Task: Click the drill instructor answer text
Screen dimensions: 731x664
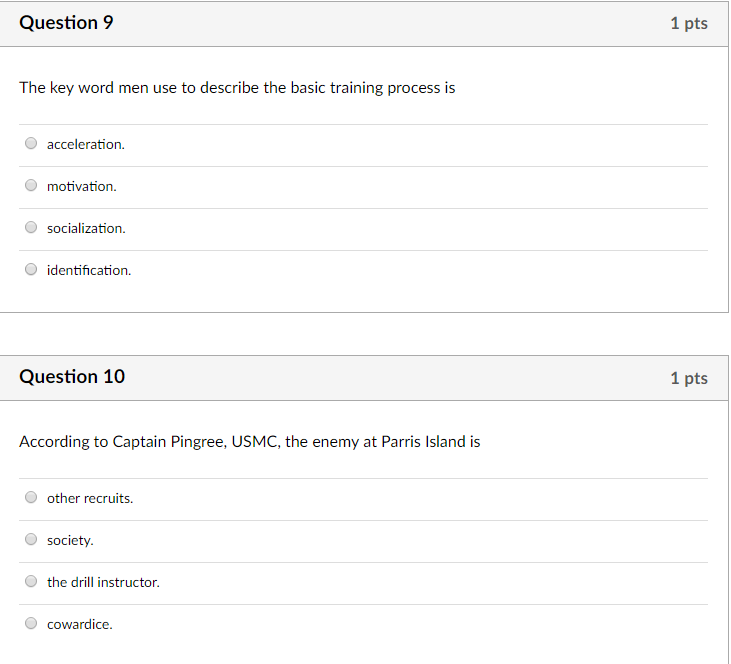Action: click(x=103, y=582)
